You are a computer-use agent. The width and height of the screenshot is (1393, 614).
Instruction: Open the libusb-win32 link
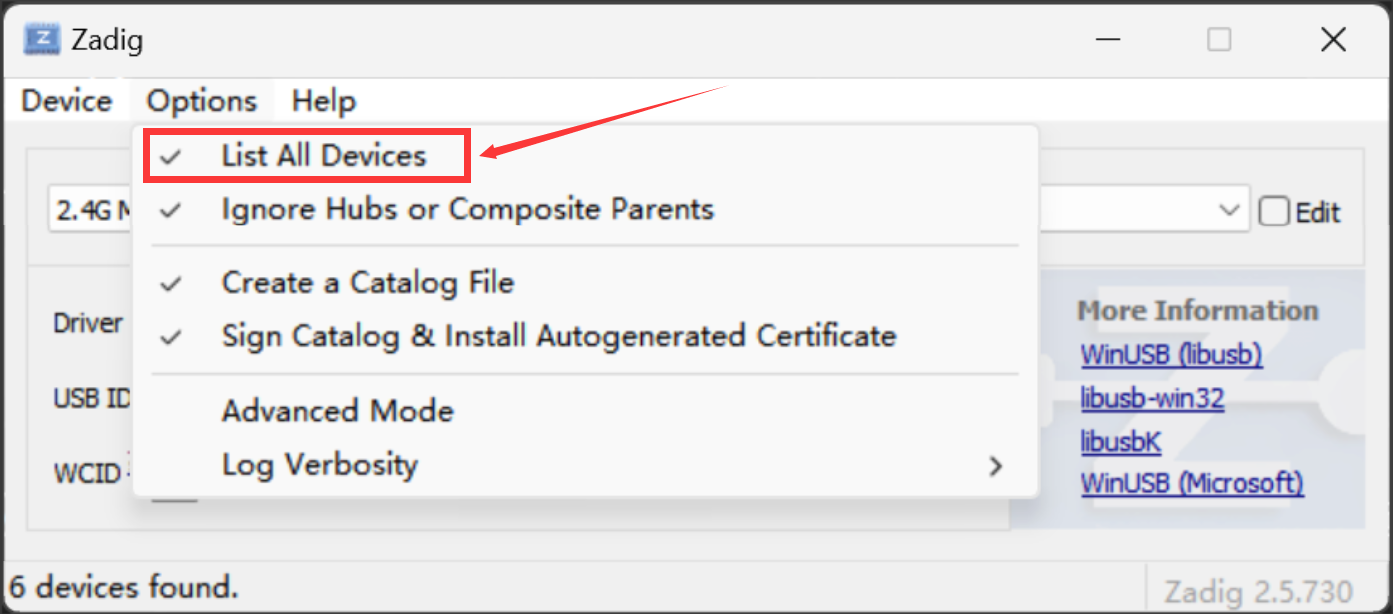click(1152, 399)
